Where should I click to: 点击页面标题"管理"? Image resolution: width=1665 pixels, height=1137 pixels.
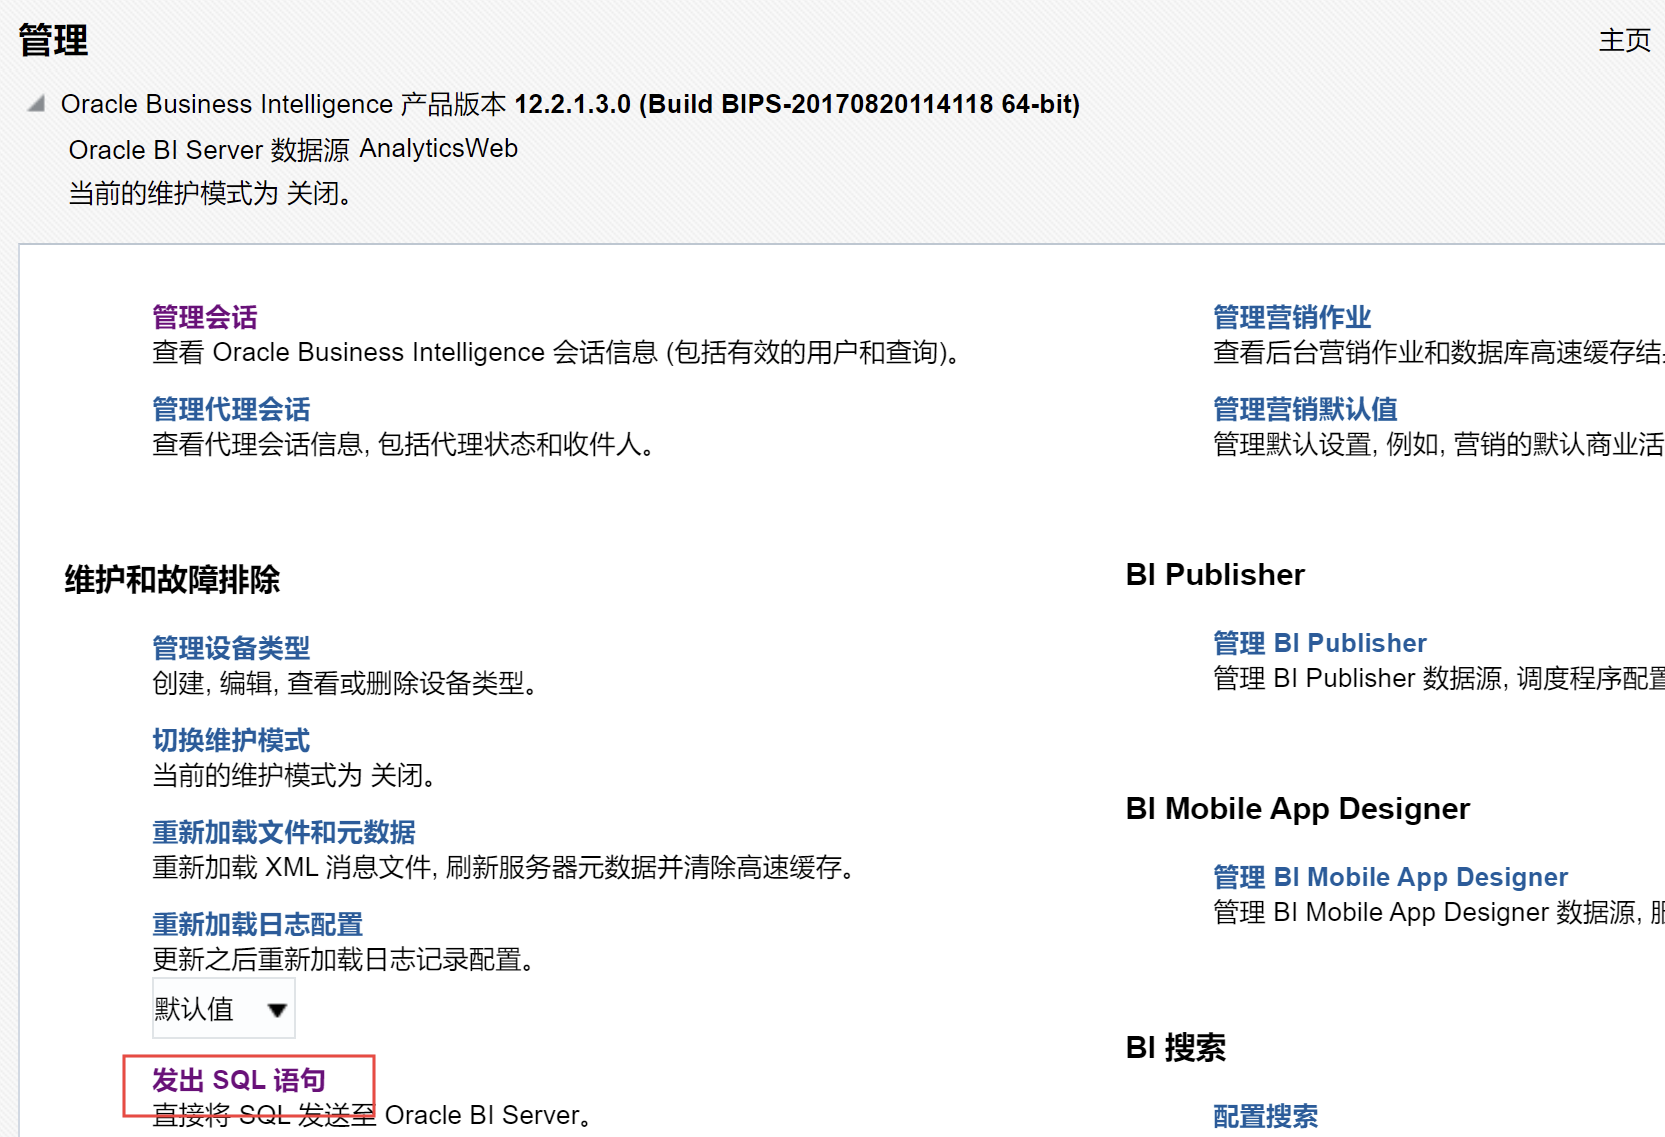click(x=51, y=42)
